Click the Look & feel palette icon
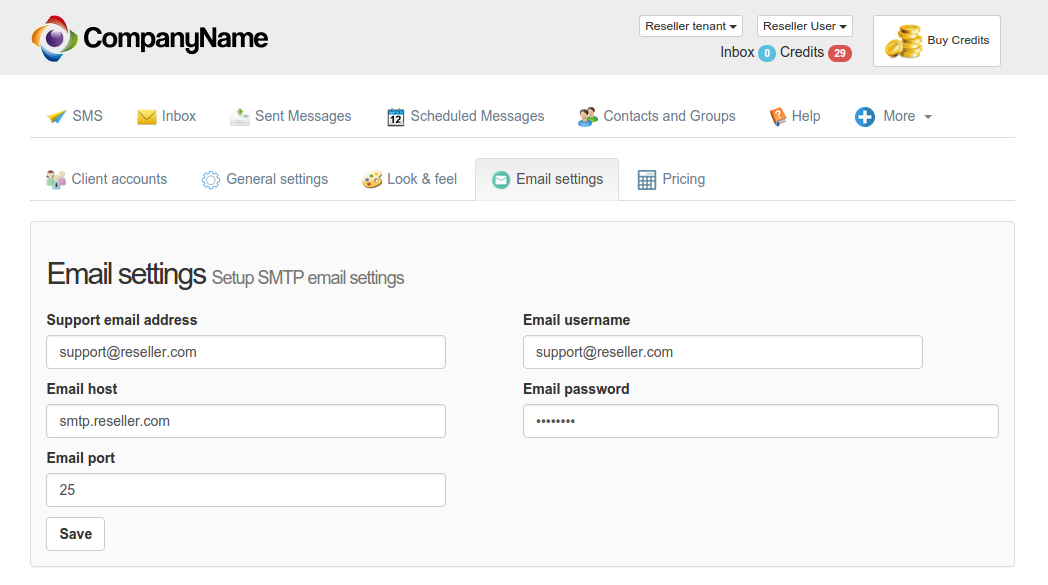Image resolution: width=1048 pixels, height=585 pixels. tap(371, 180)
